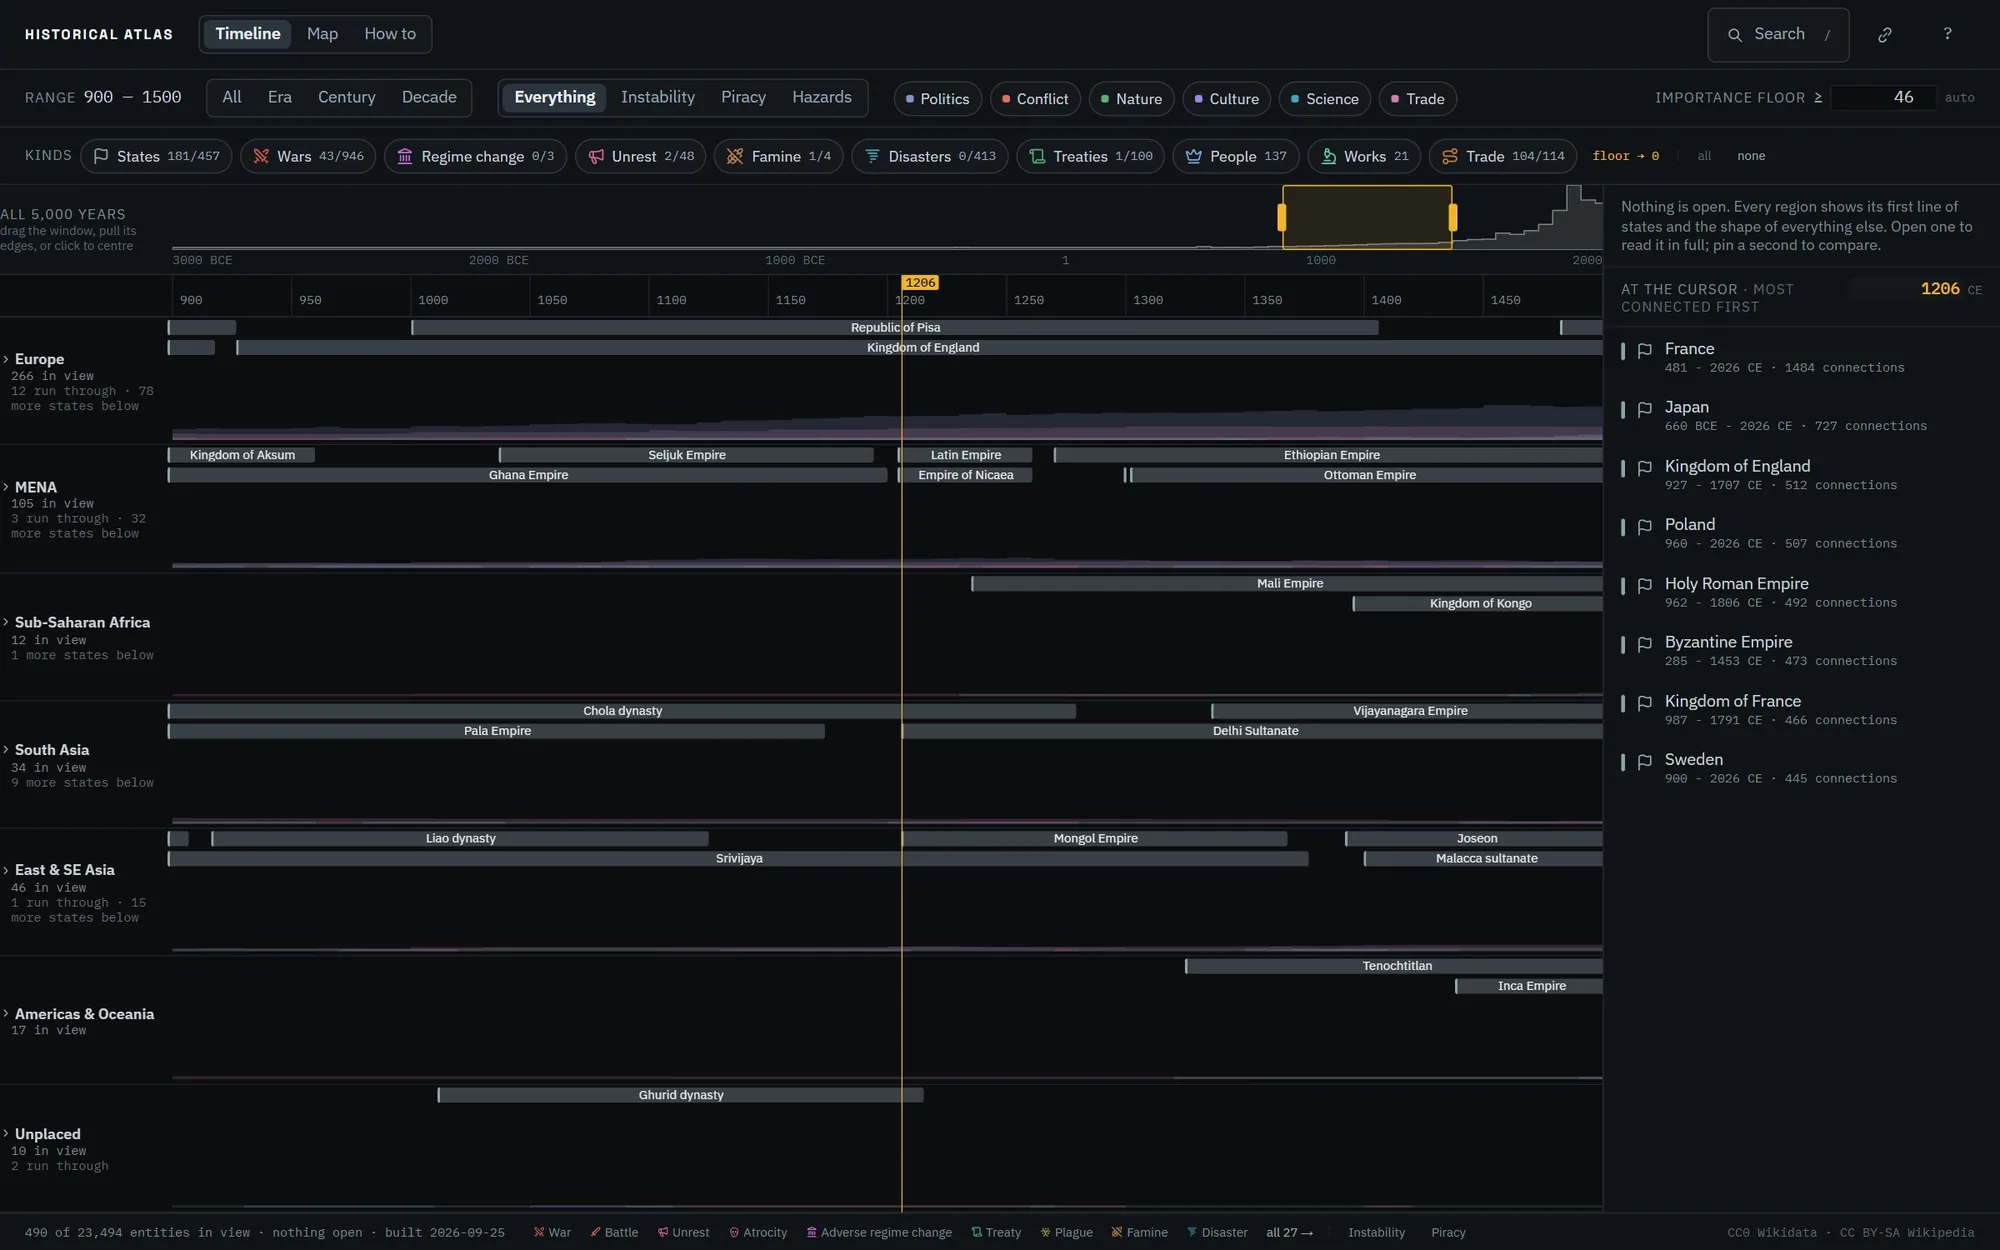Click the 1206 cursor marker label
2000x1250 pixels.
(x=920, y=283)
